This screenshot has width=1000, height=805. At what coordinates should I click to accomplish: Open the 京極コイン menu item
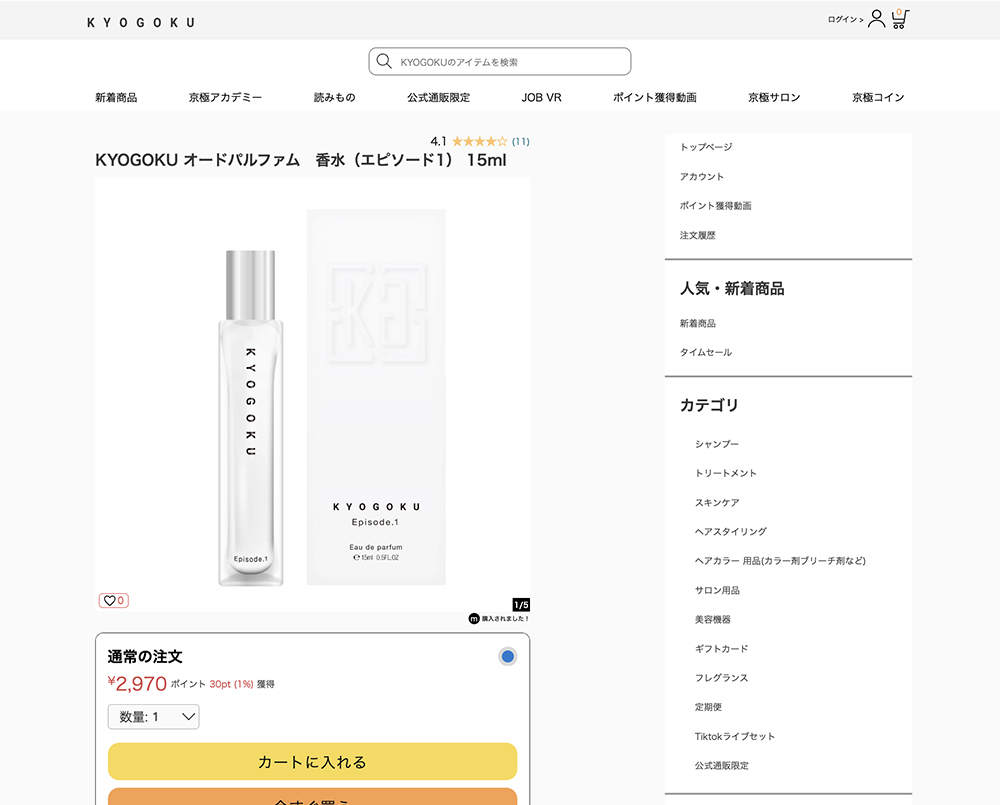[878, 98]
